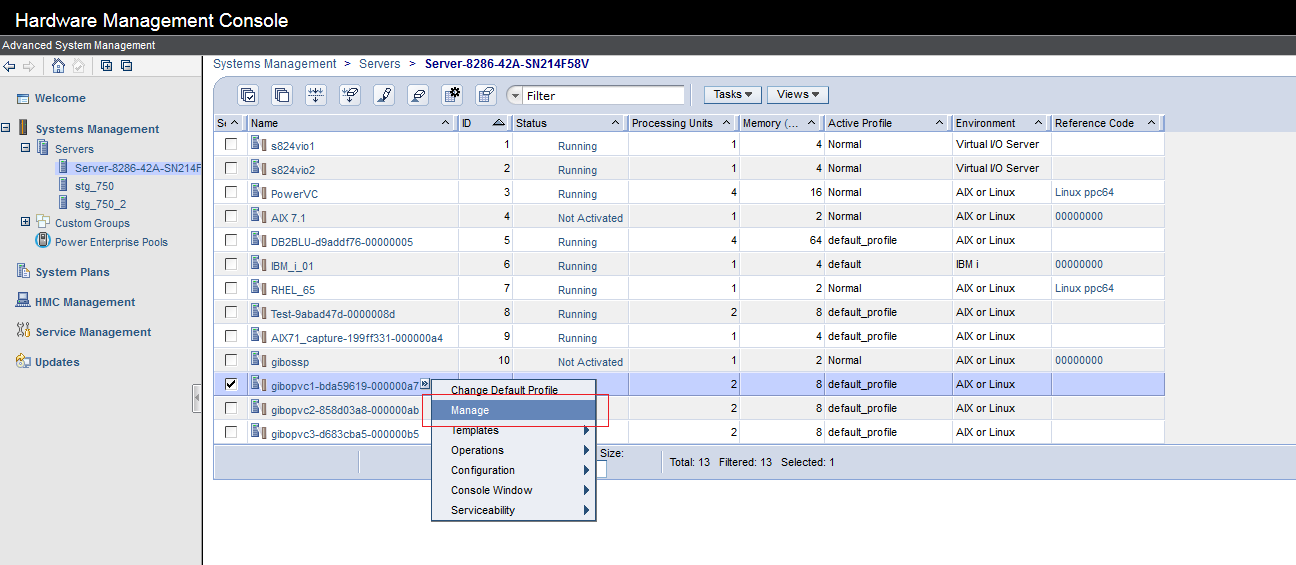Open the Filter dropdown arrow
Image resolution: width=1296 pixels, height=565 pixels.
pos(515,96)
